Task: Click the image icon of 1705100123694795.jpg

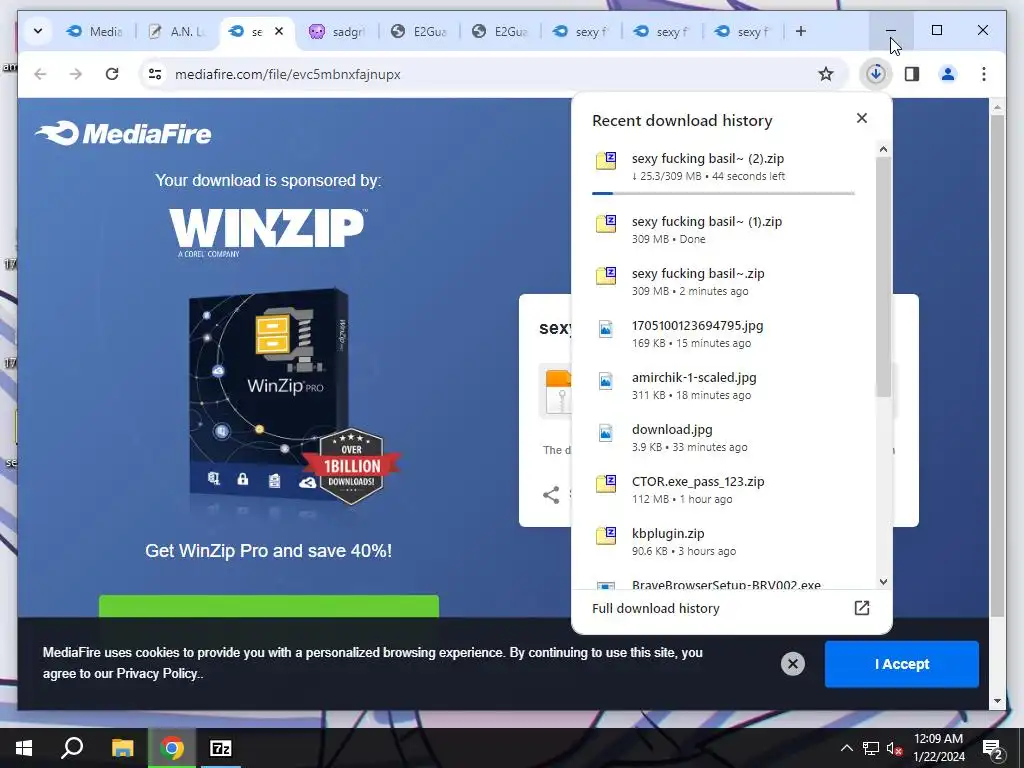Action: point(606,328)
